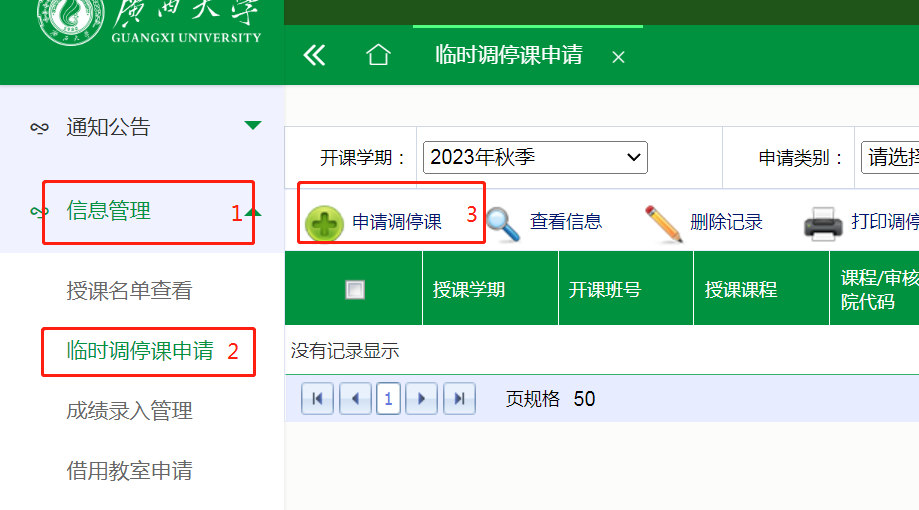Click the pencil Delete Record icon
The width and height of the screenshot is (919, 510).
(663, 223)
